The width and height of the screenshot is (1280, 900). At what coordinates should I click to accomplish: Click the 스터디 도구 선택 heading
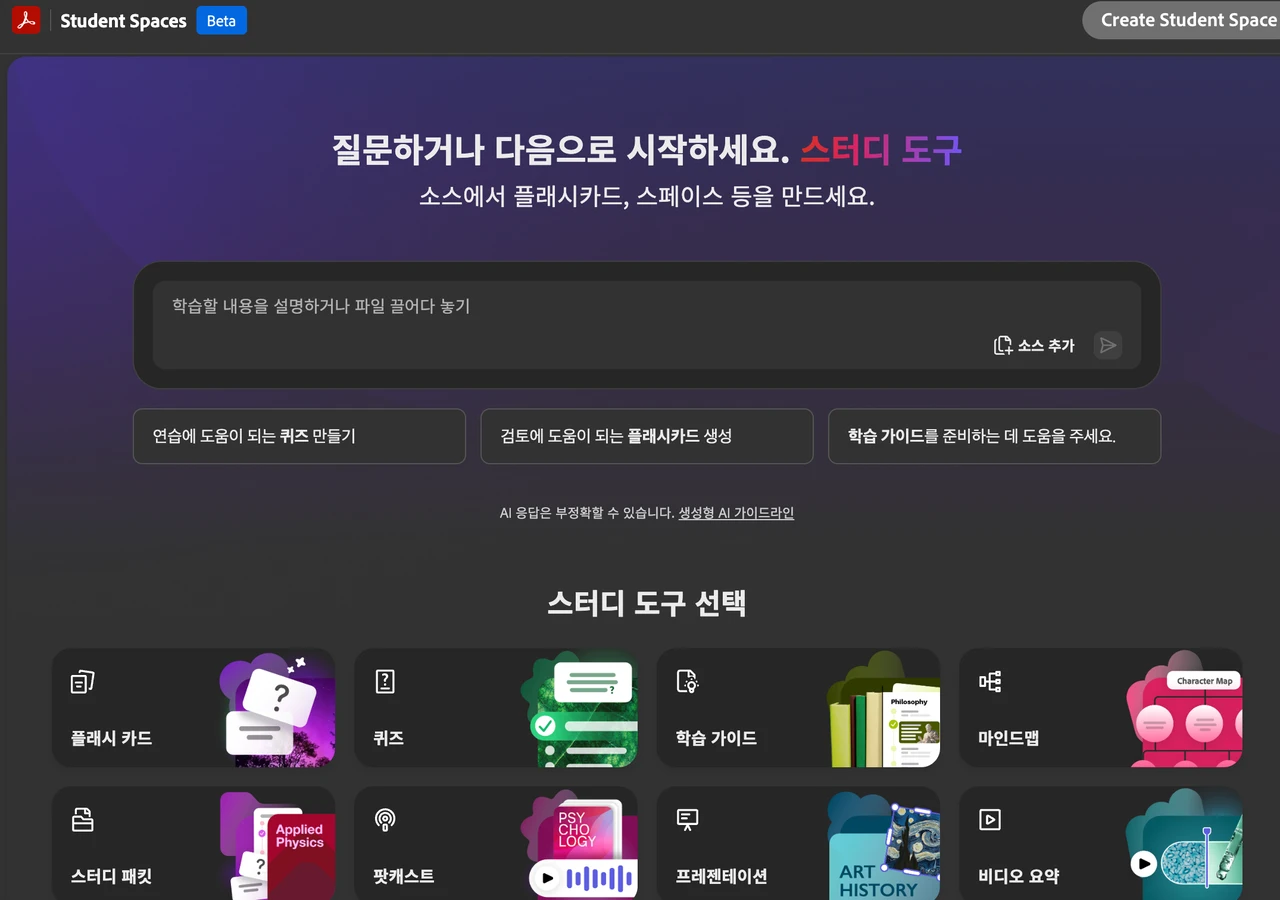647,603
